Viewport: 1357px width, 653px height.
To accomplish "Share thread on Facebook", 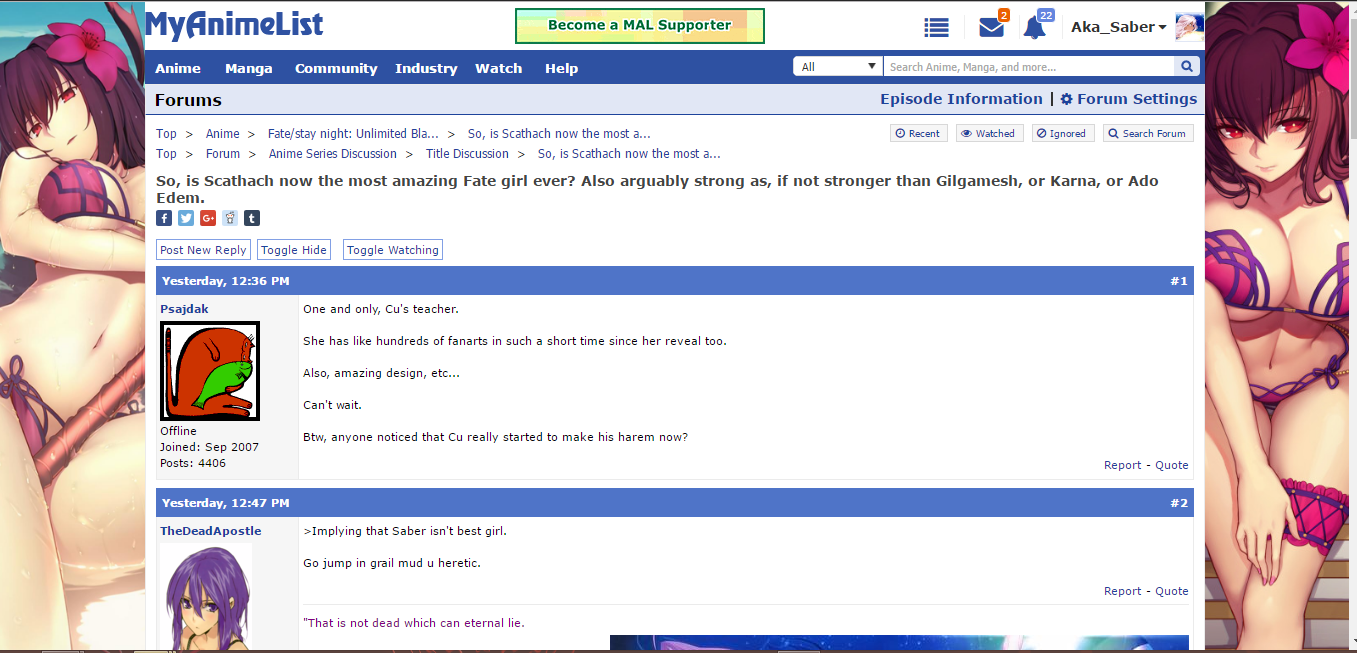I will point(164,218).
